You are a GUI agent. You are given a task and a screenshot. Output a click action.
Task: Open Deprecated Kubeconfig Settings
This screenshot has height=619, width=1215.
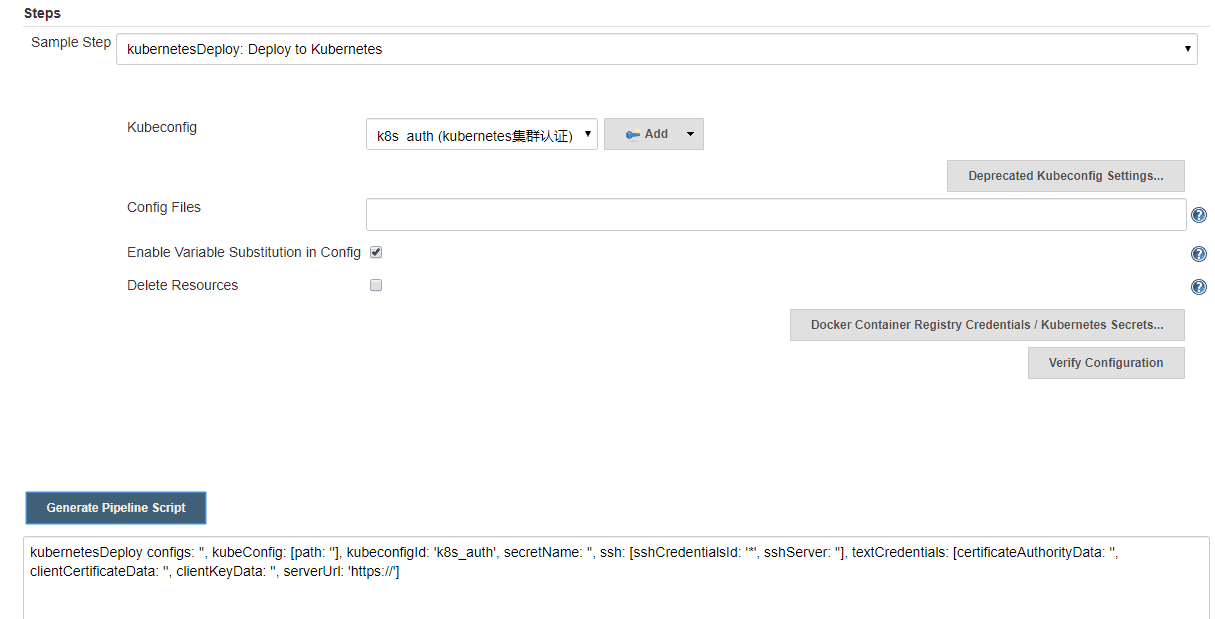click(x=1065, y=176)
